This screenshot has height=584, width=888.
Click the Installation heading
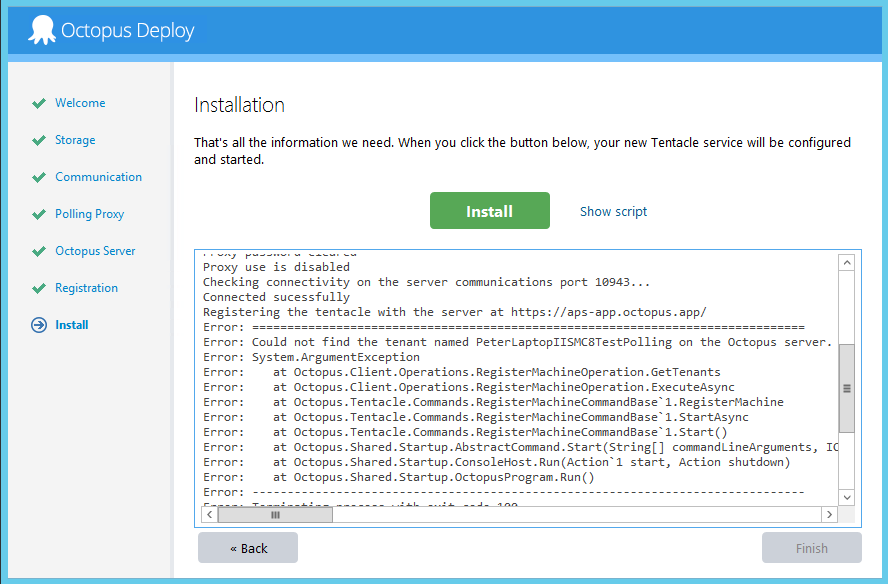(x=240, y=105)
